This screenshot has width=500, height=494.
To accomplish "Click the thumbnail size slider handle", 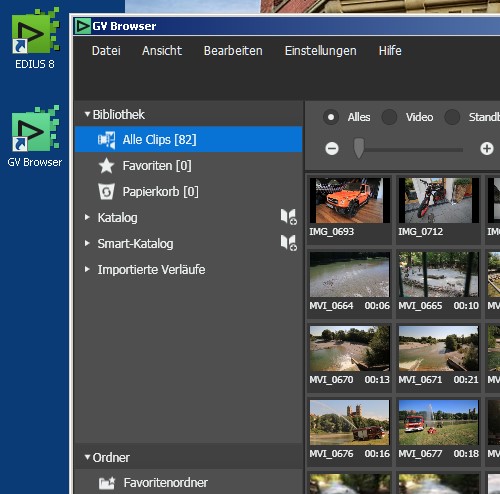I will click(359, 148).
